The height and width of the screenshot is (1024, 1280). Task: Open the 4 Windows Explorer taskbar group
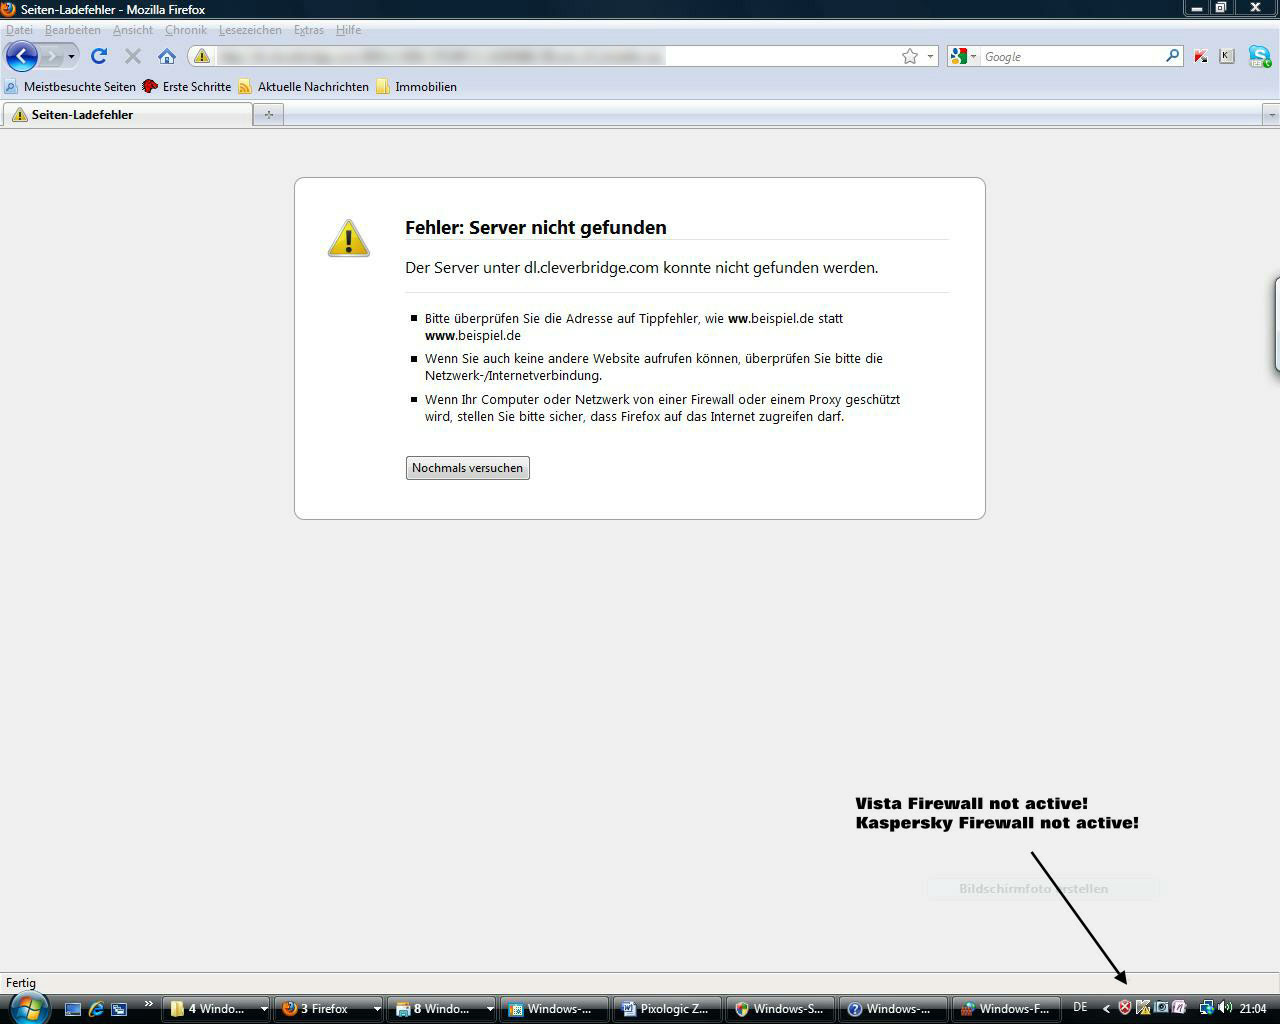(217, 1009)
